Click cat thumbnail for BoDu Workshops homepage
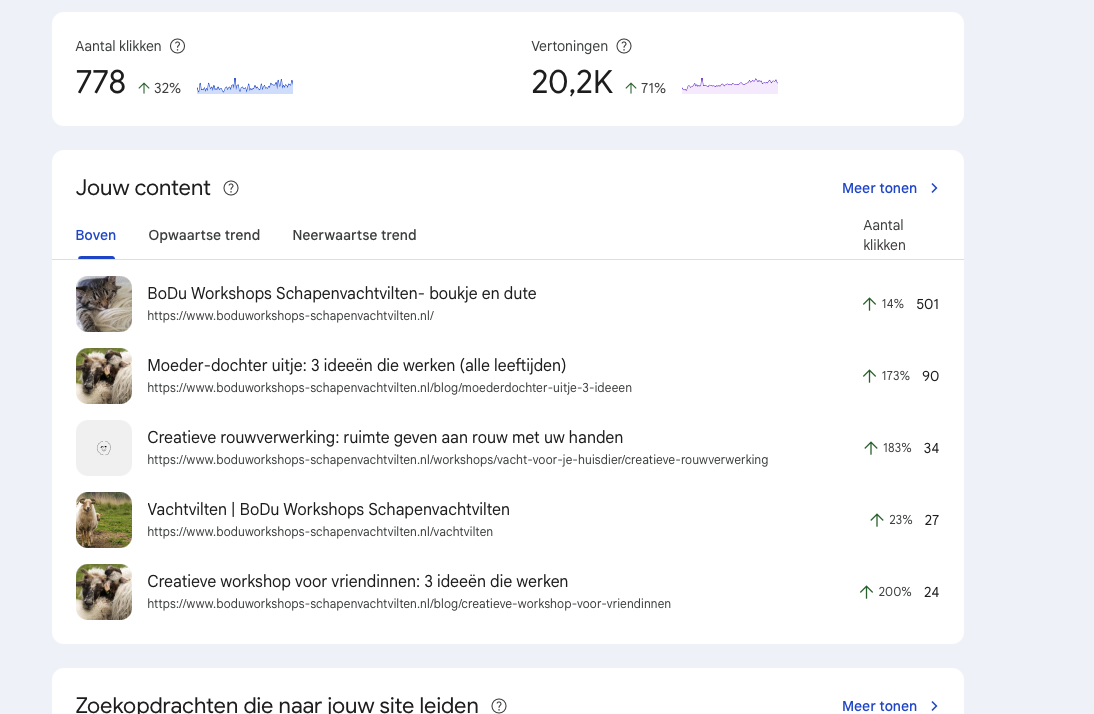The width and height of the screenshot is (1094, 714). click(104, 304)
